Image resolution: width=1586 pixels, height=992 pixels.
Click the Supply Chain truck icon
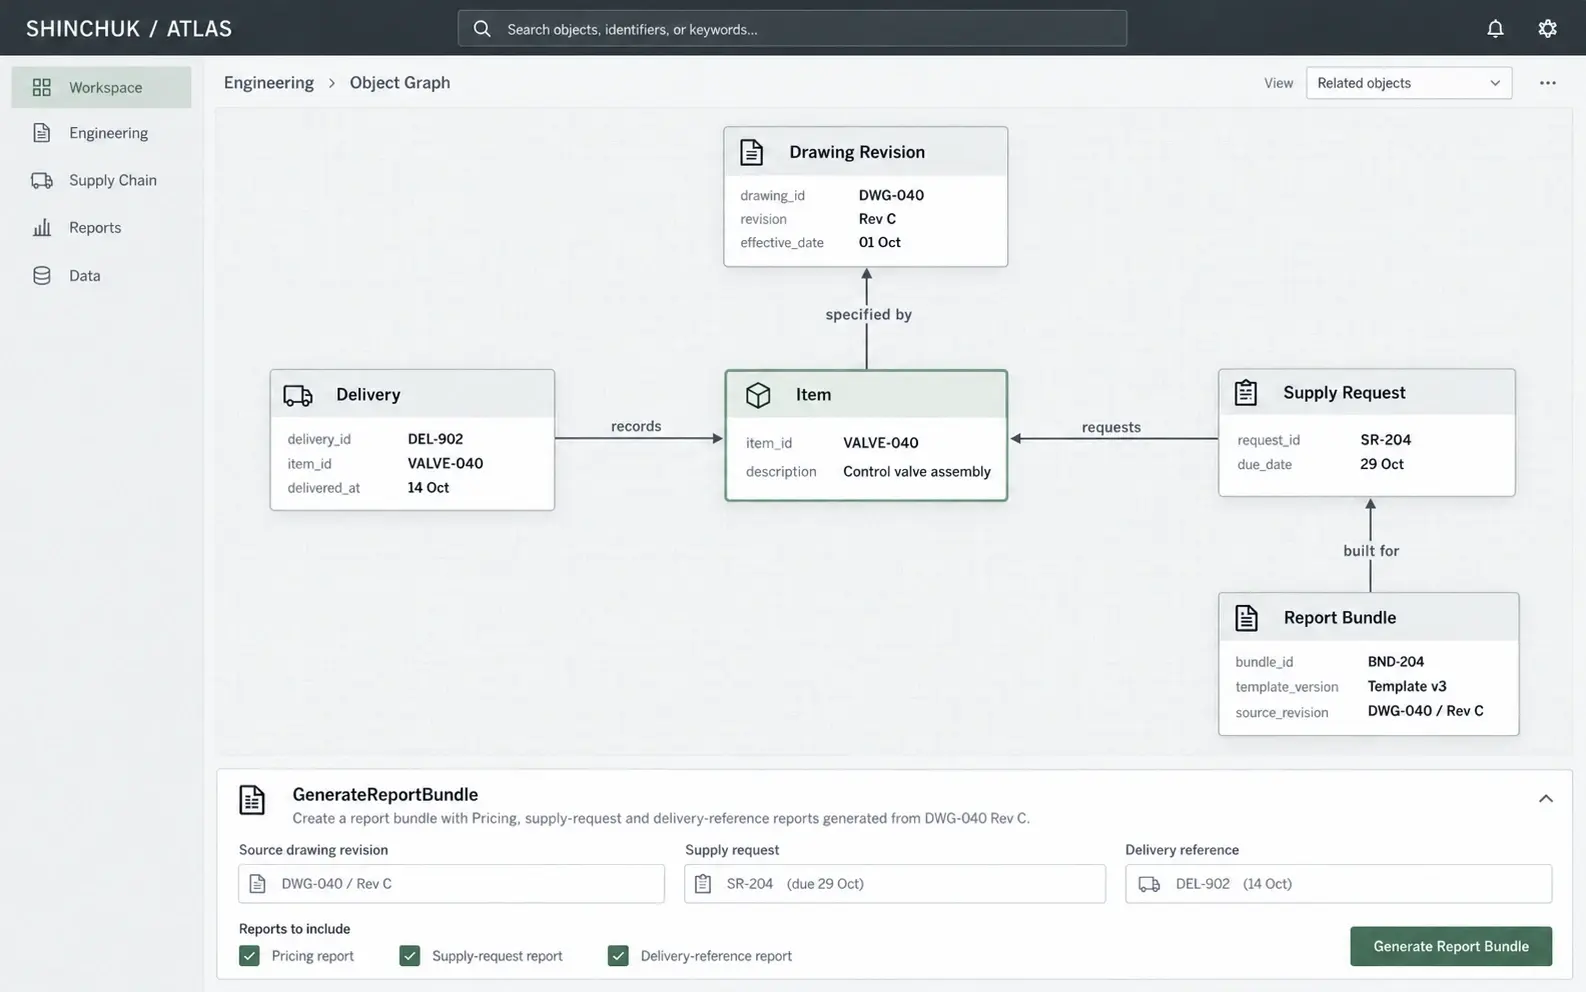tap(41, 180)
